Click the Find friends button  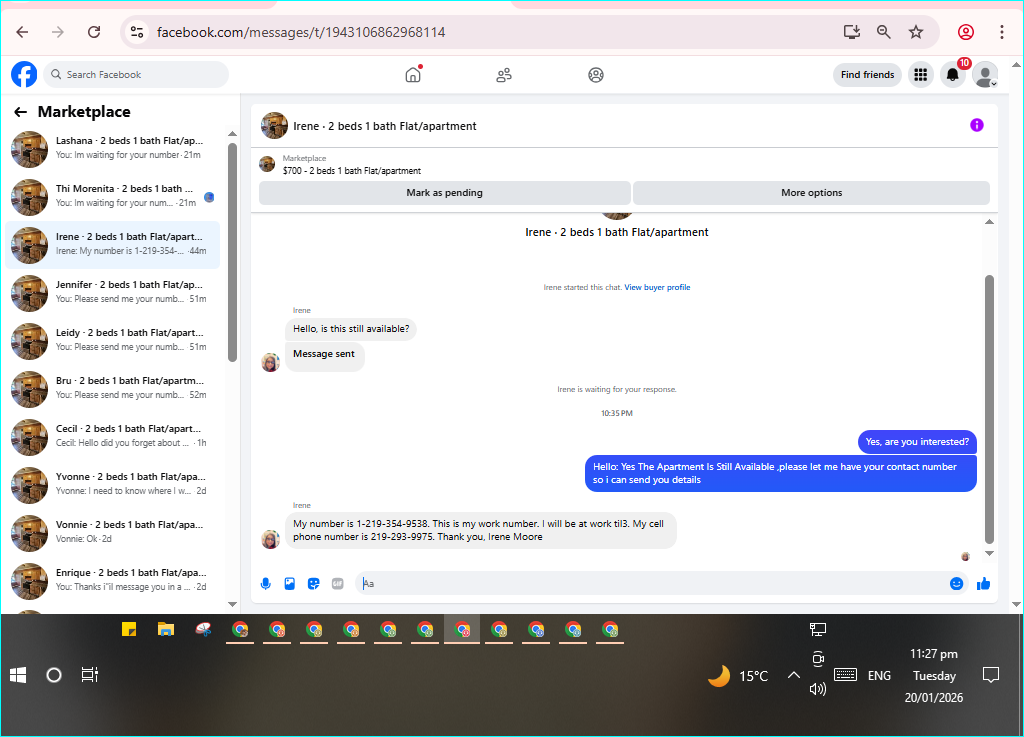pyautogui.click(x=867, y=75)
